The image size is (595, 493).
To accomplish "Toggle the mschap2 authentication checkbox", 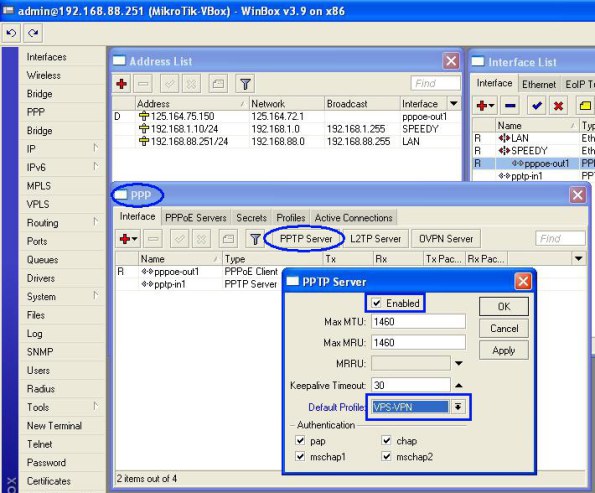I will [x=386, y=456].
